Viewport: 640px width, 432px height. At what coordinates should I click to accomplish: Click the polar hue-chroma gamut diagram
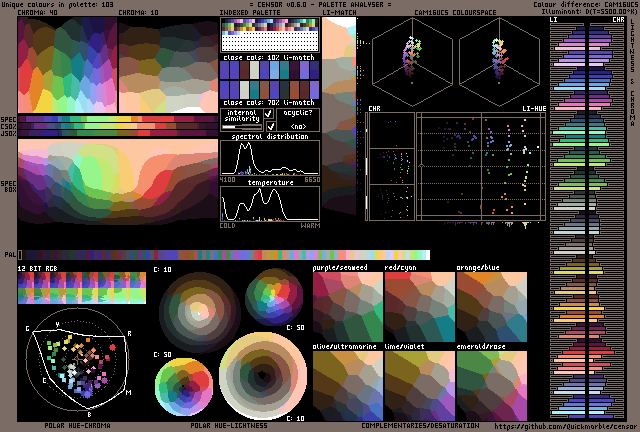pyautogui.click(x=78, y=359)
